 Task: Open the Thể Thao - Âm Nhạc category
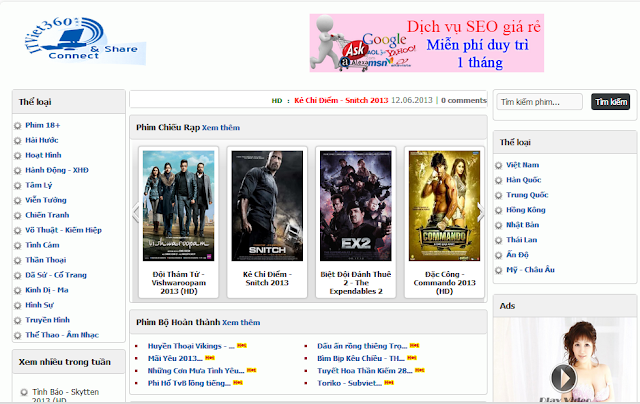point(62,335)
